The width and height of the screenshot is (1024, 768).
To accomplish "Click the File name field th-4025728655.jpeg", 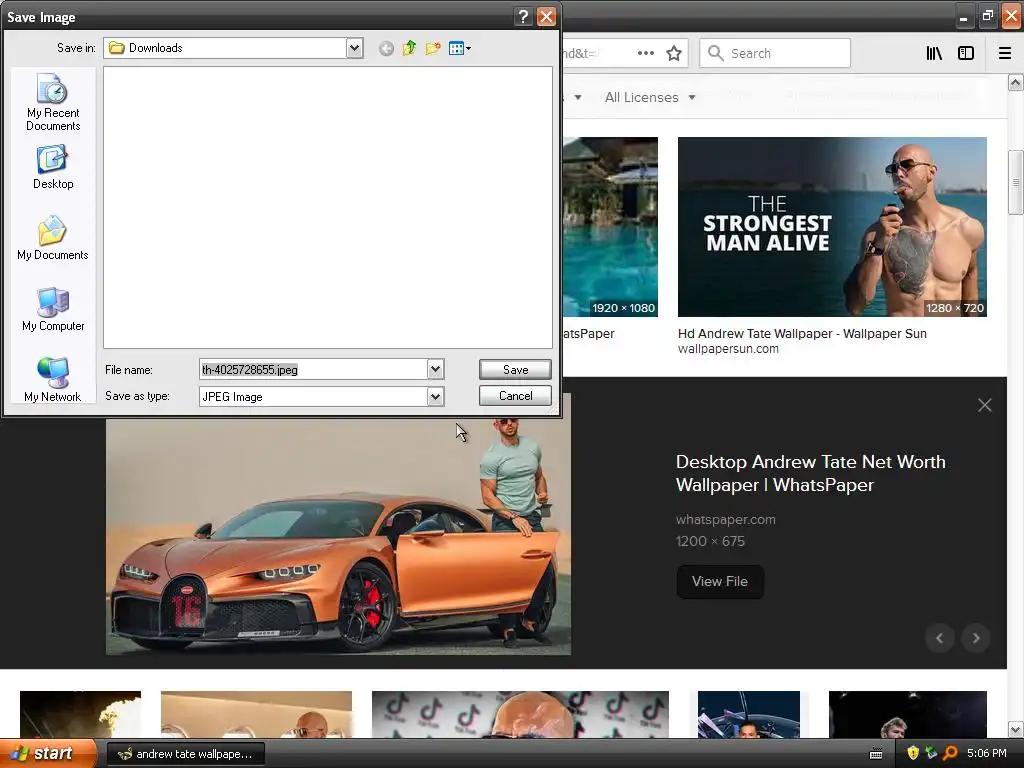I will click(x=313, y=370).
